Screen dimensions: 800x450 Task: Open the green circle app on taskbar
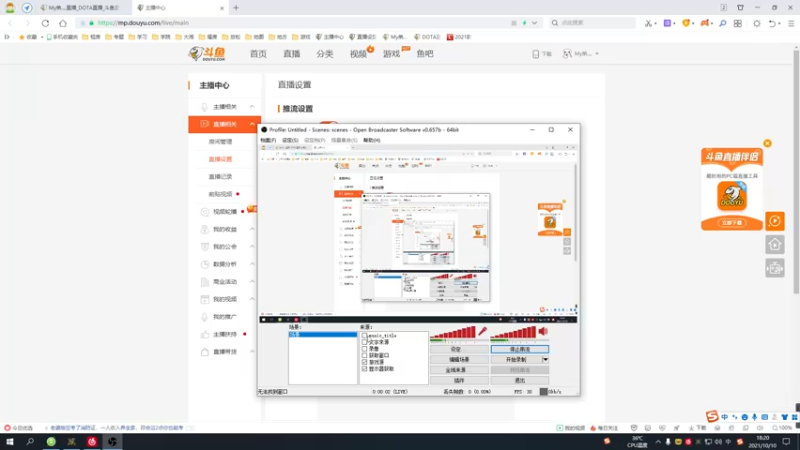point(51,442)
